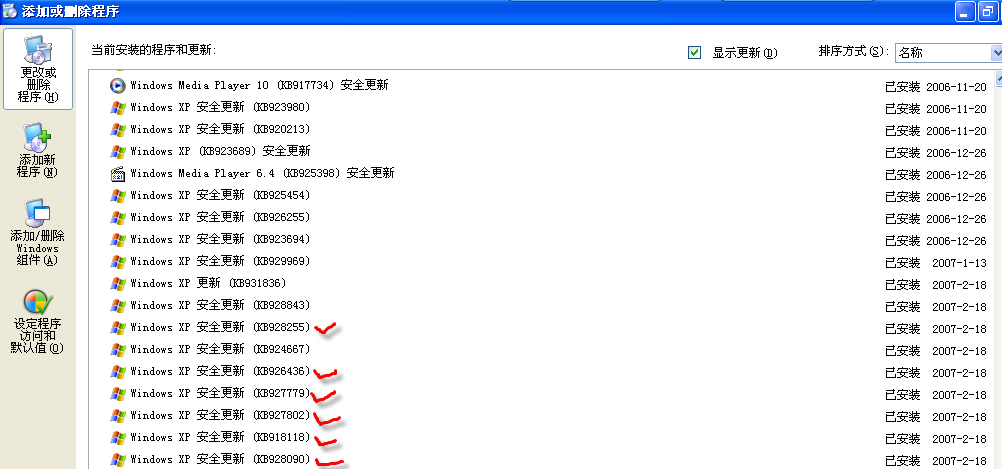1002x469 pixels.
Task: Click the icon beside KB927802 update
Action: pos(118,415)
